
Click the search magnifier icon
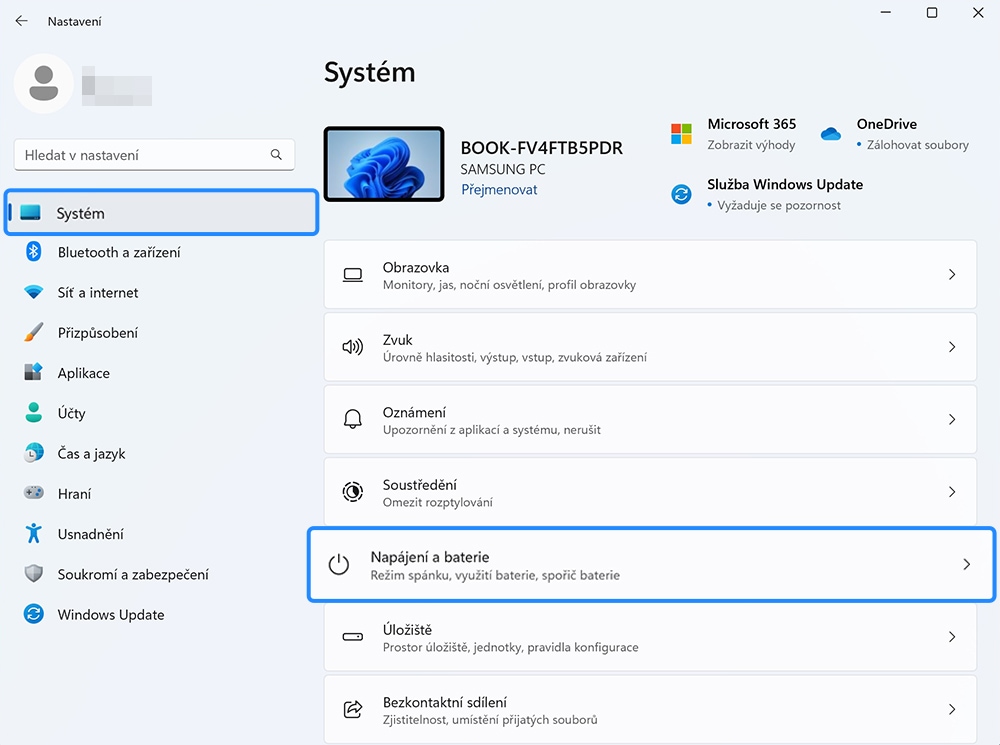[x=276, y=154]
